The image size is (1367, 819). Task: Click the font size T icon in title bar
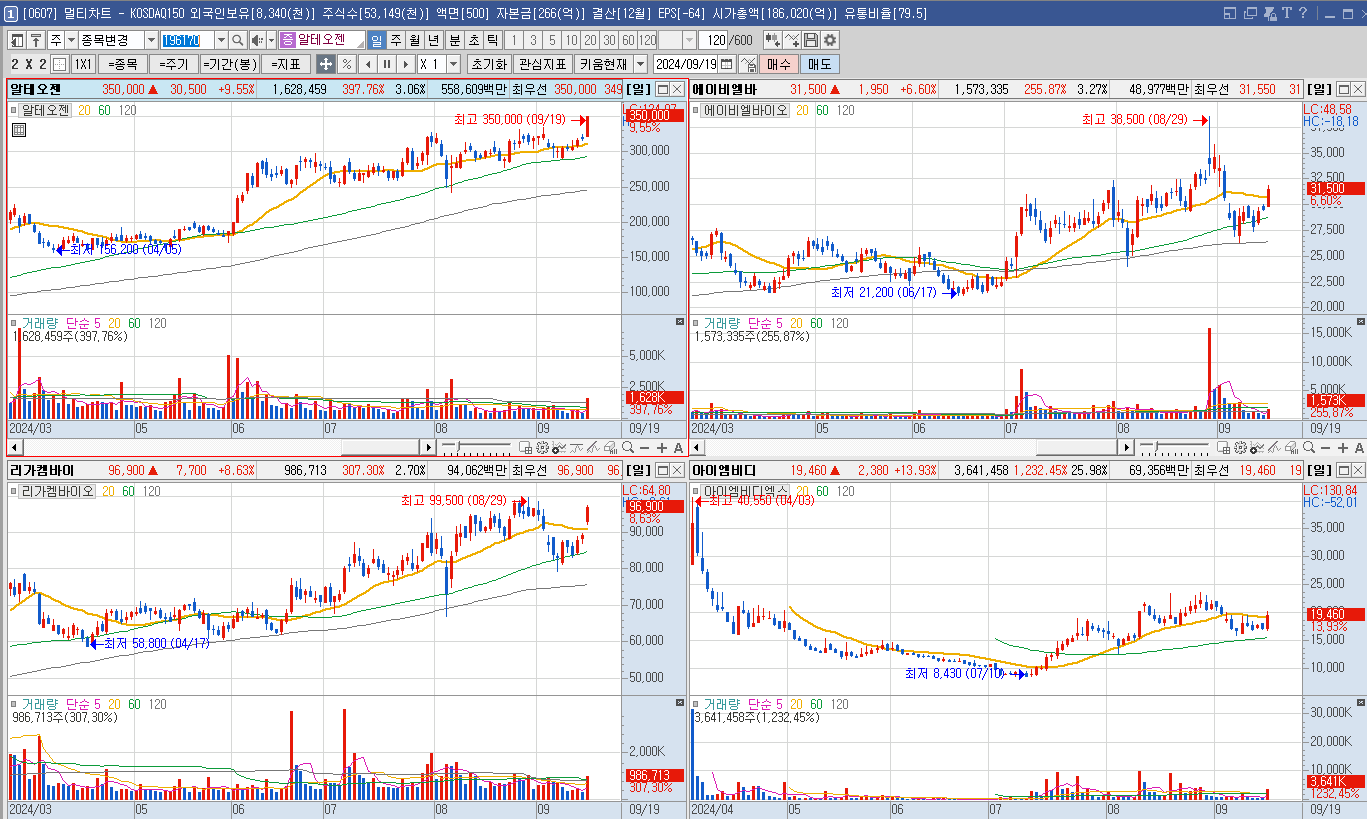point(1287,13)
